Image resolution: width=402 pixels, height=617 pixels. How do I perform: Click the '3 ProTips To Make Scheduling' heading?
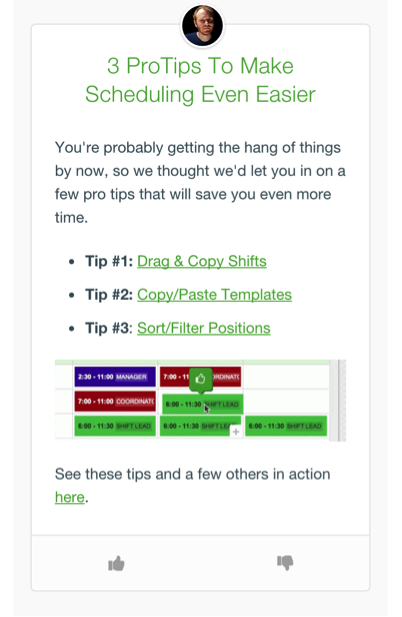(200, 80)
